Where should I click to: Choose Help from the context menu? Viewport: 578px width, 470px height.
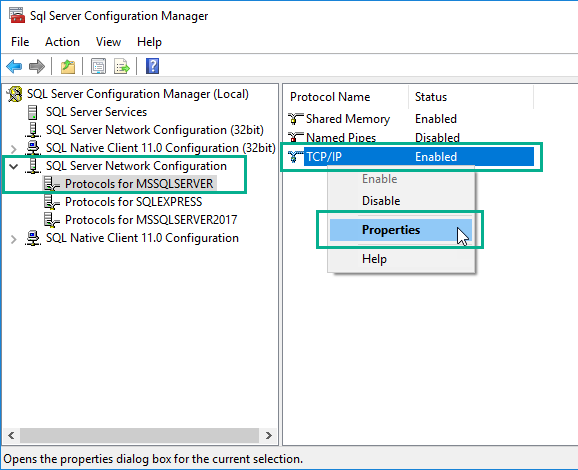[x=401, y=259]
